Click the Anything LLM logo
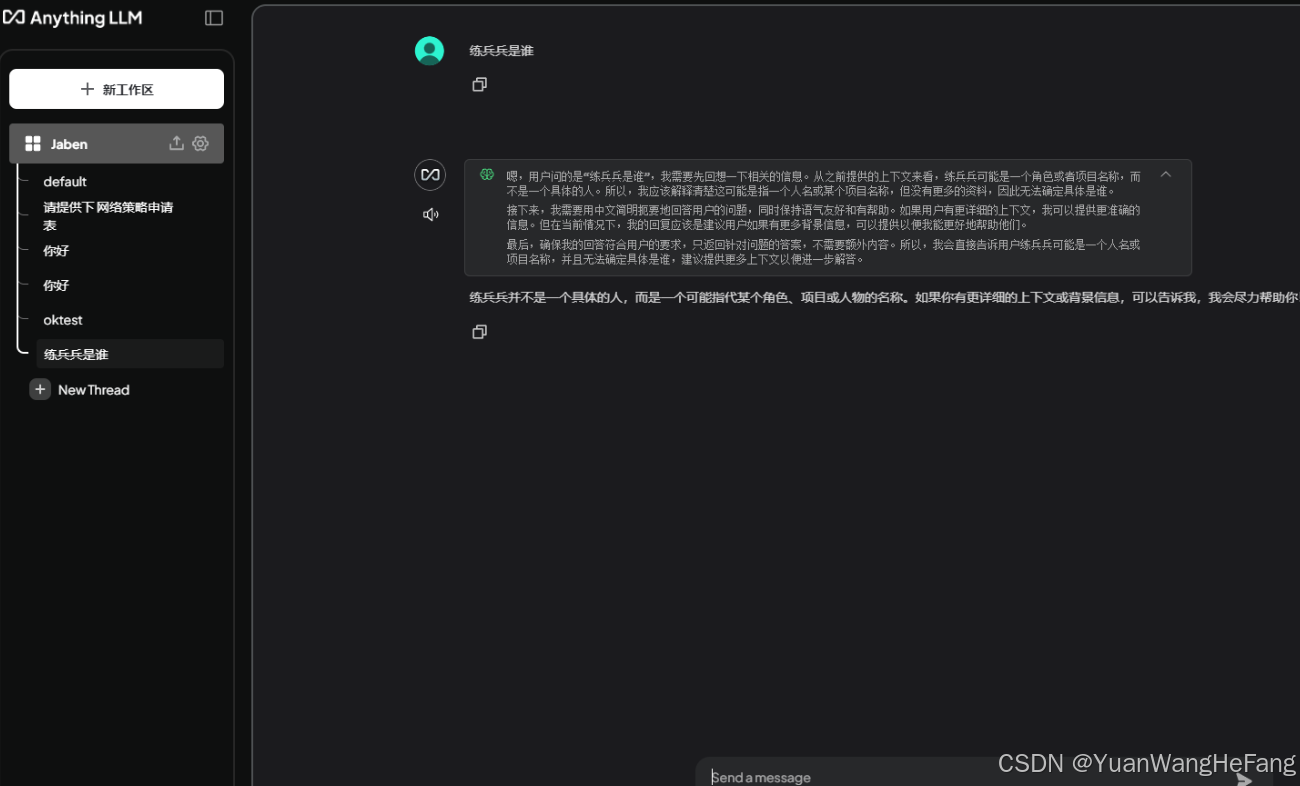The height and width of the screenshot is (786, 1300). pyautogui.click(x=73, y=17)
